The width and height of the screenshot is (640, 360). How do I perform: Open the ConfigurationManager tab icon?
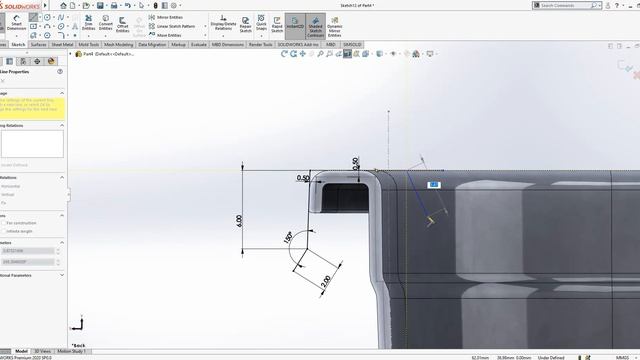point(23,61)
